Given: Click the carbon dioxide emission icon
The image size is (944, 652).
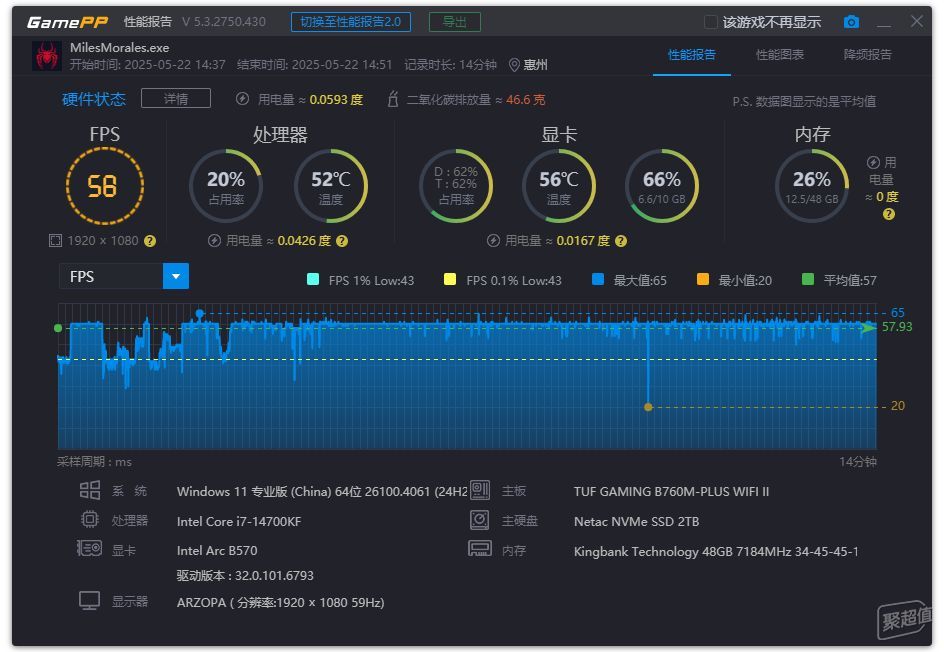Looking at the screenshot, I should tap(393, 99).
